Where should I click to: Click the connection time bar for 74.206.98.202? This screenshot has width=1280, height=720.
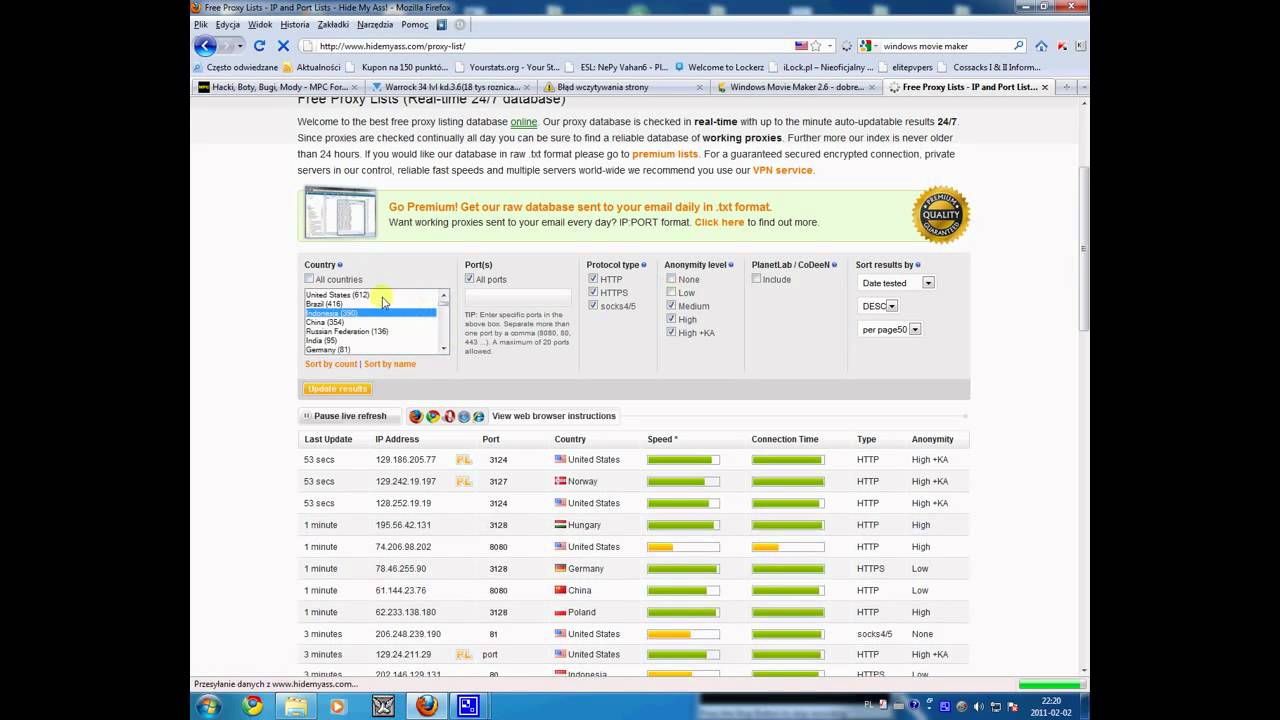tap(788, 547)
